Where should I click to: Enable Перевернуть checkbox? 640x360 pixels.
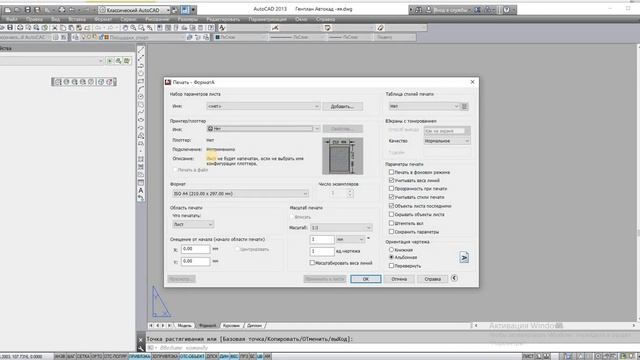[x=391, y=266]
